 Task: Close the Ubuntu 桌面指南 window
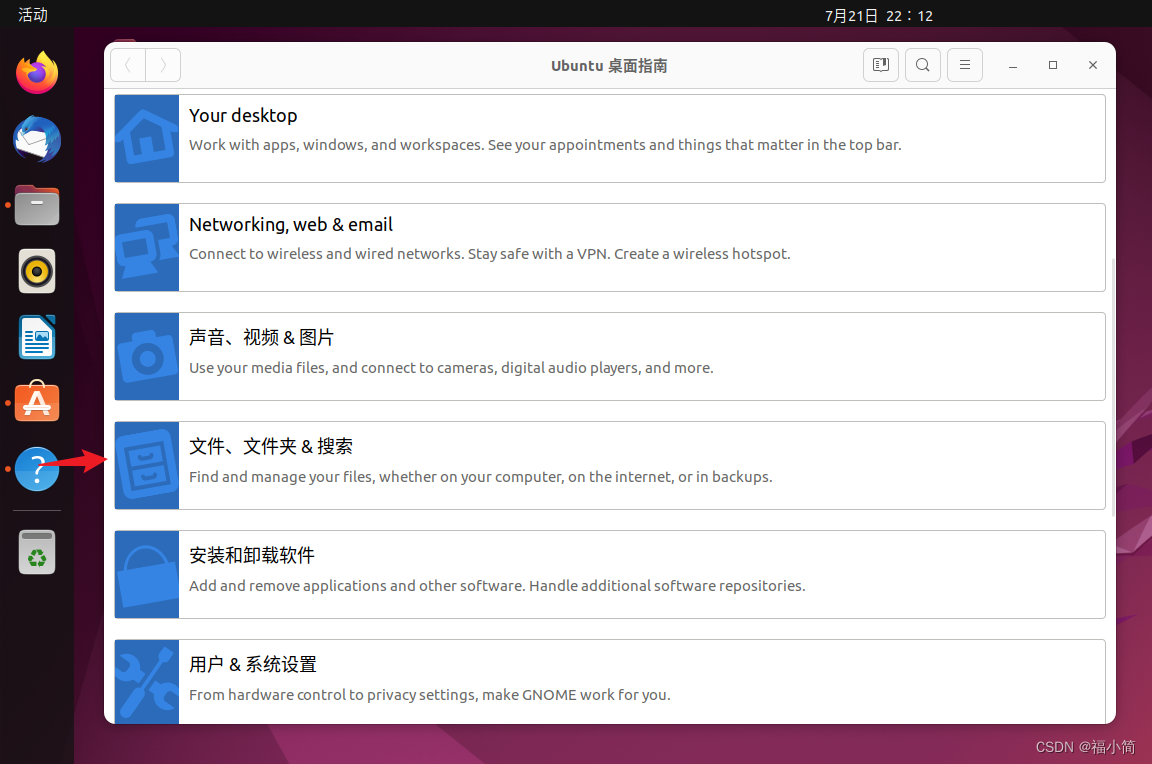point(1092,65)
